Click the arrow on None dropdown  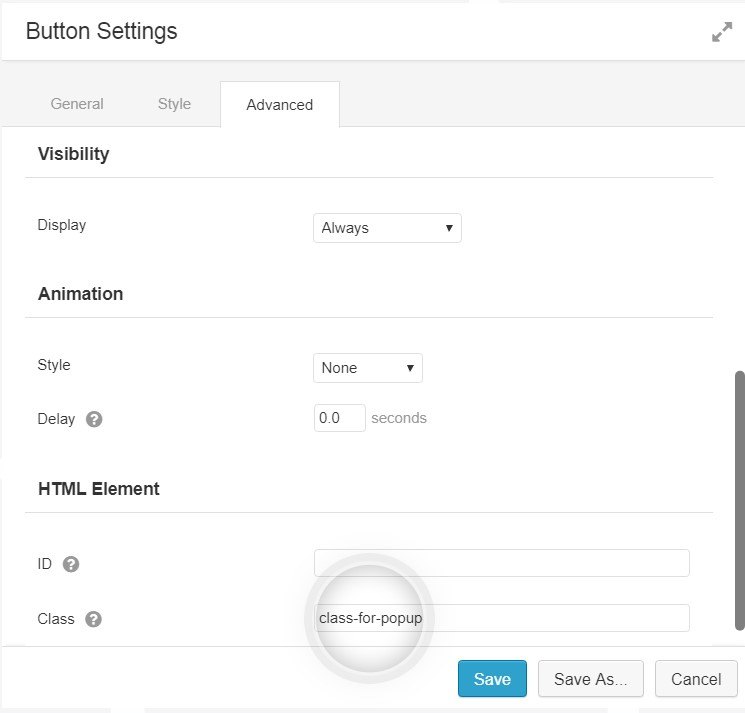[410, 368]
